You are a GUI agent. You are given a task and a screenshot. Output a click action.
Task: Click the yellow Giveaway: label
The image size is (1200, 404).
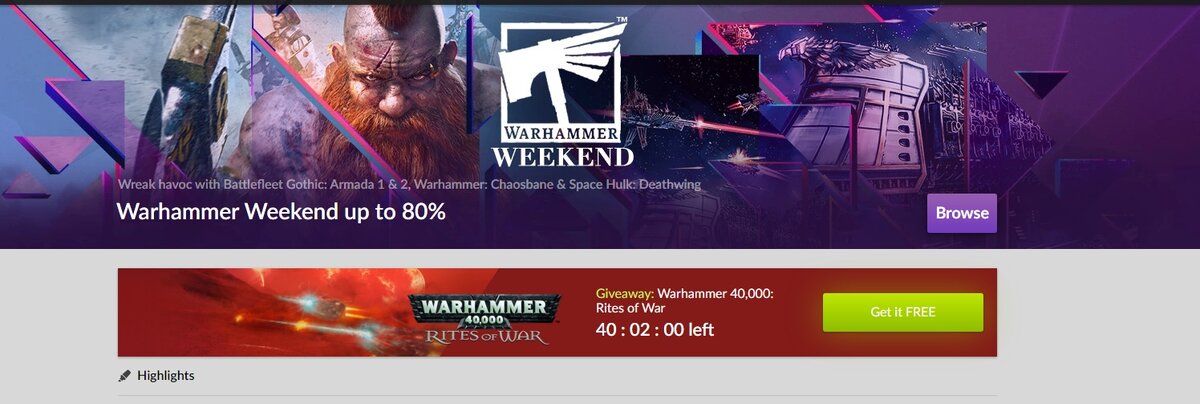(625, 293)
